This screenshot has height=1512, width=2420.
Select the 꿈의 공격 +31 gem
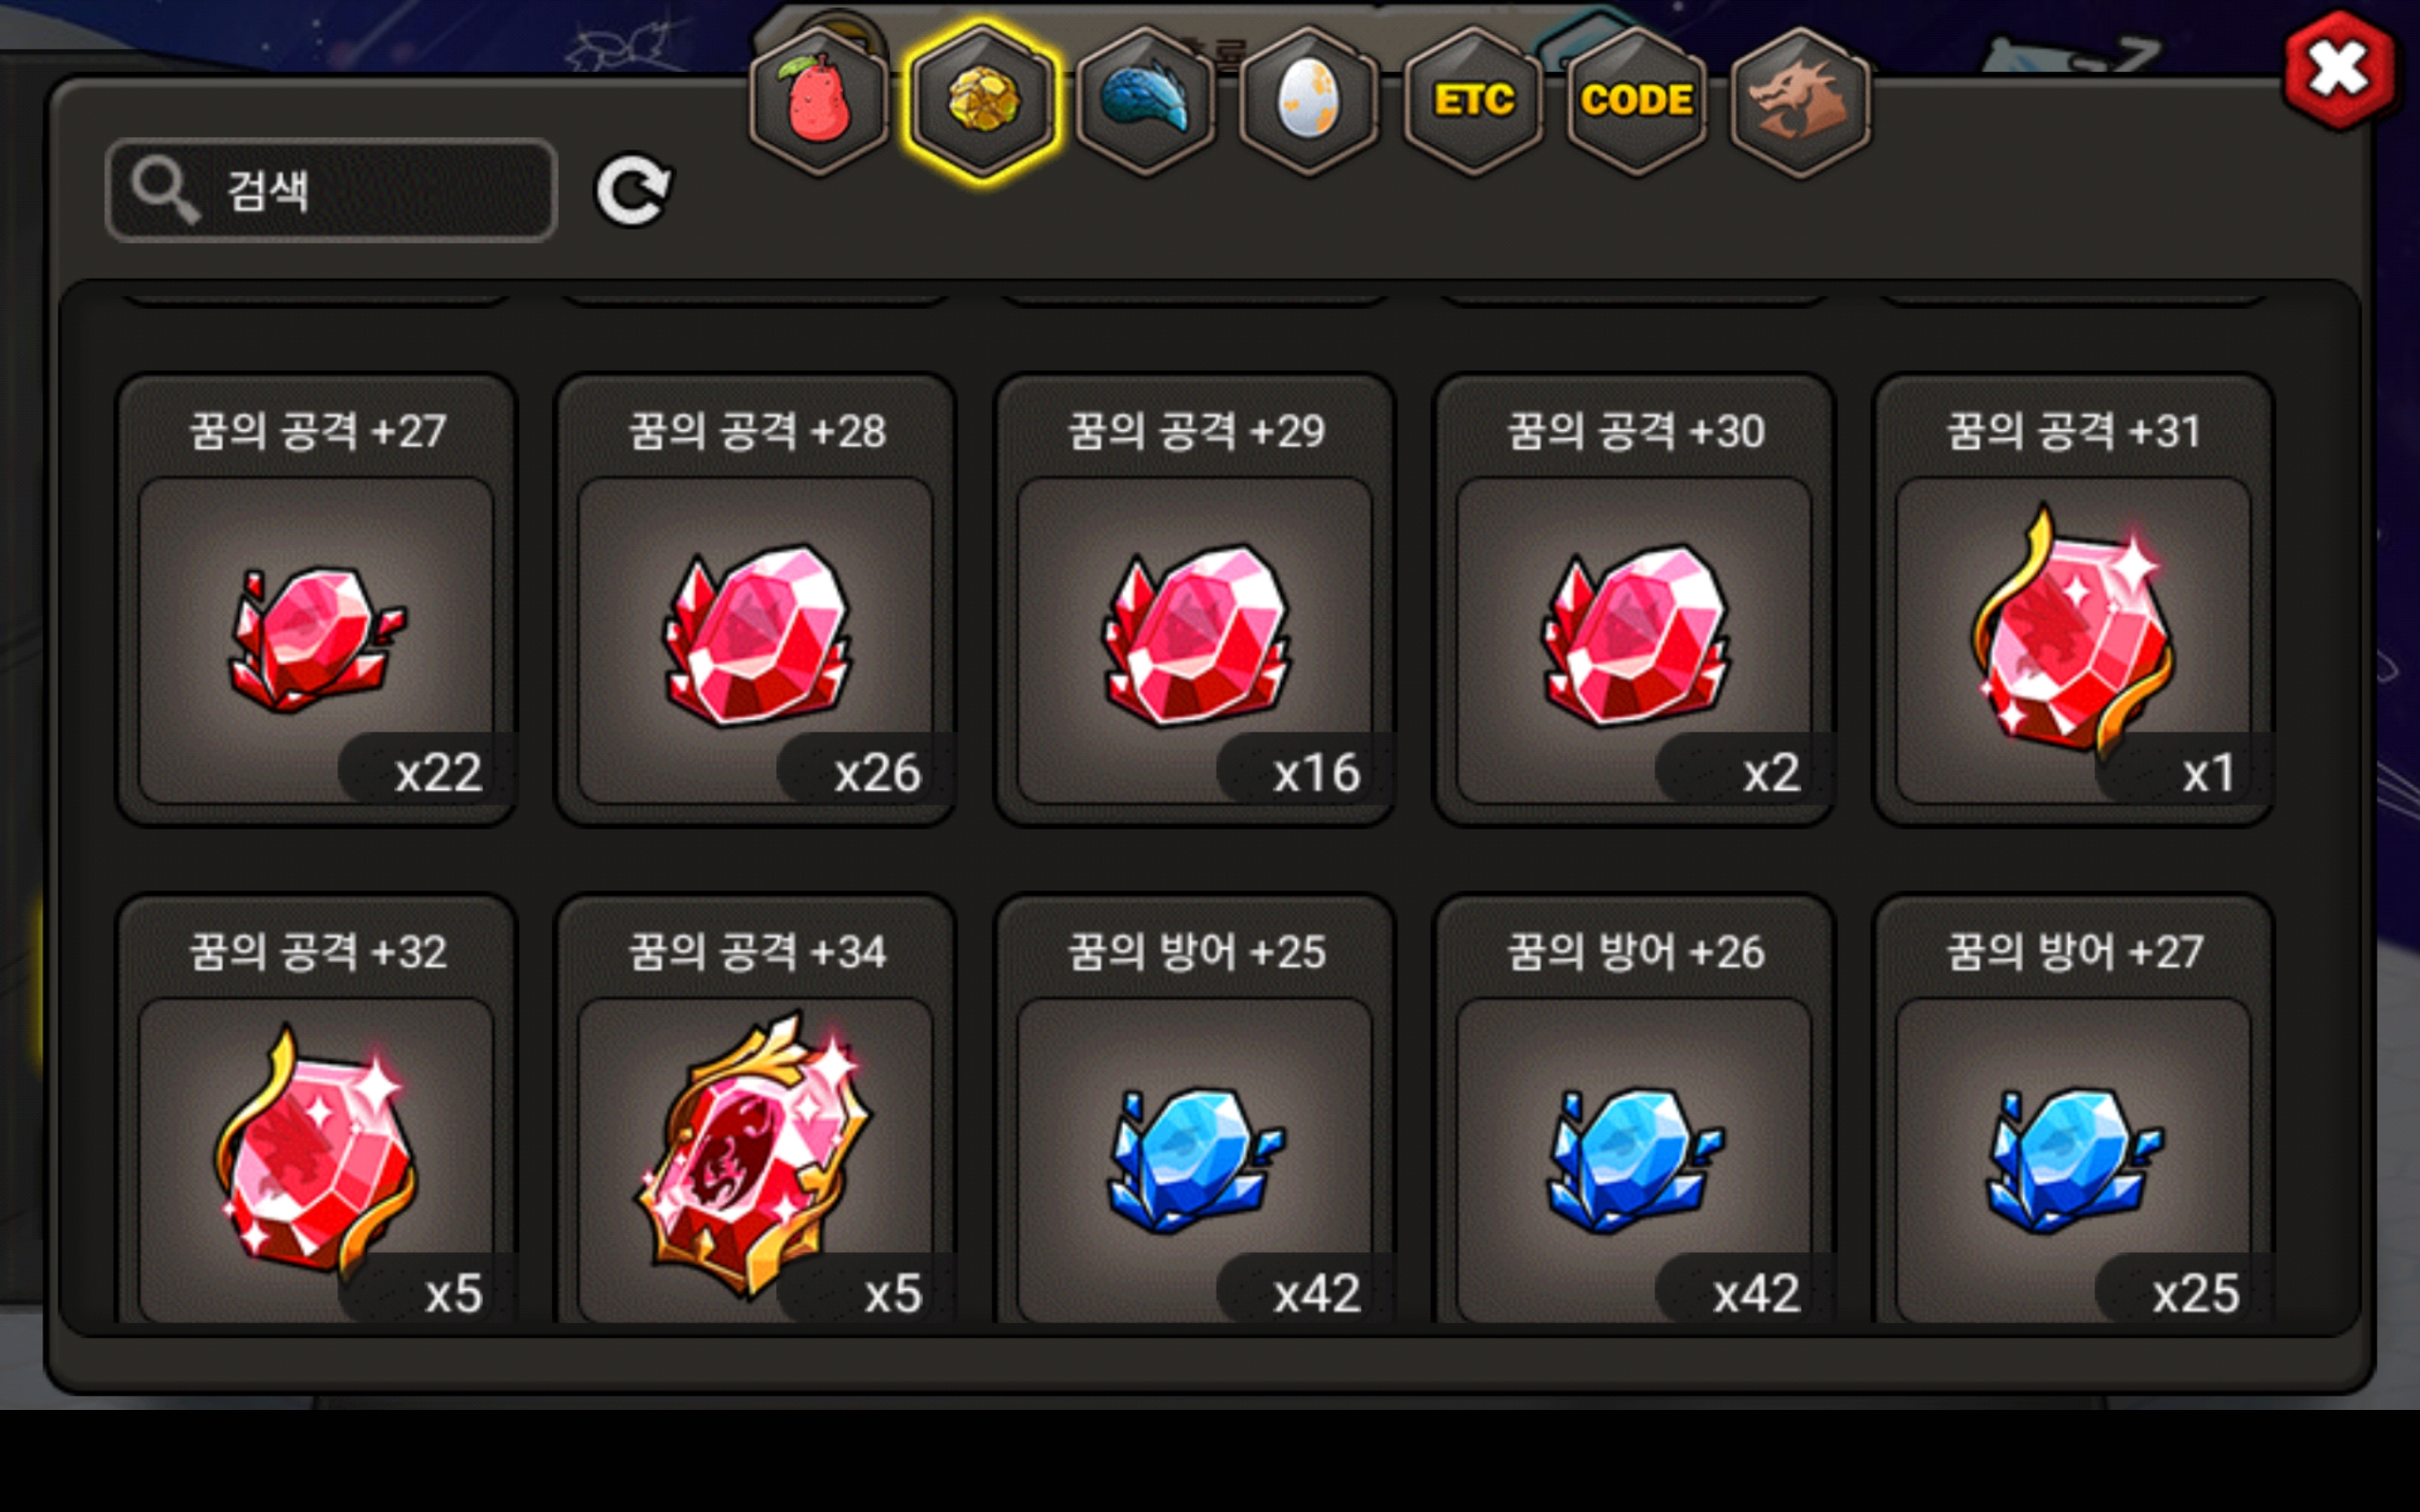coord(2073,600)
